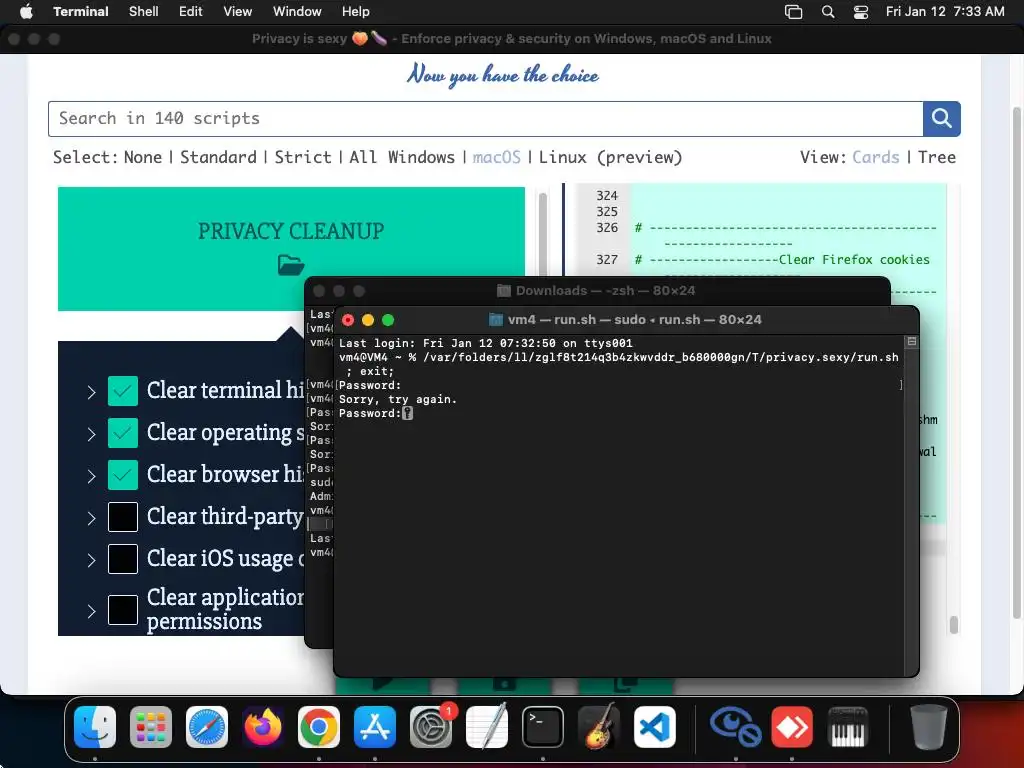Select All scripts preset
Image resolution: width=1024 pixels, height=768 pixels.
point(362,157)
